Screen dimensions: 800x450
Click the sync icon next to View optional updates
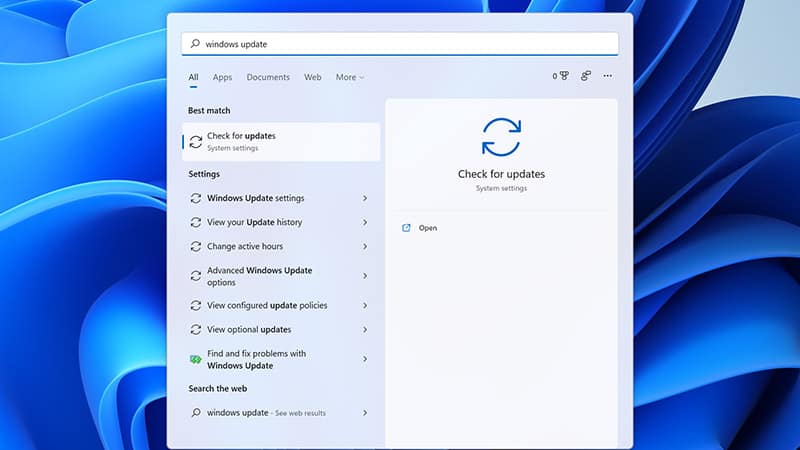195,330
